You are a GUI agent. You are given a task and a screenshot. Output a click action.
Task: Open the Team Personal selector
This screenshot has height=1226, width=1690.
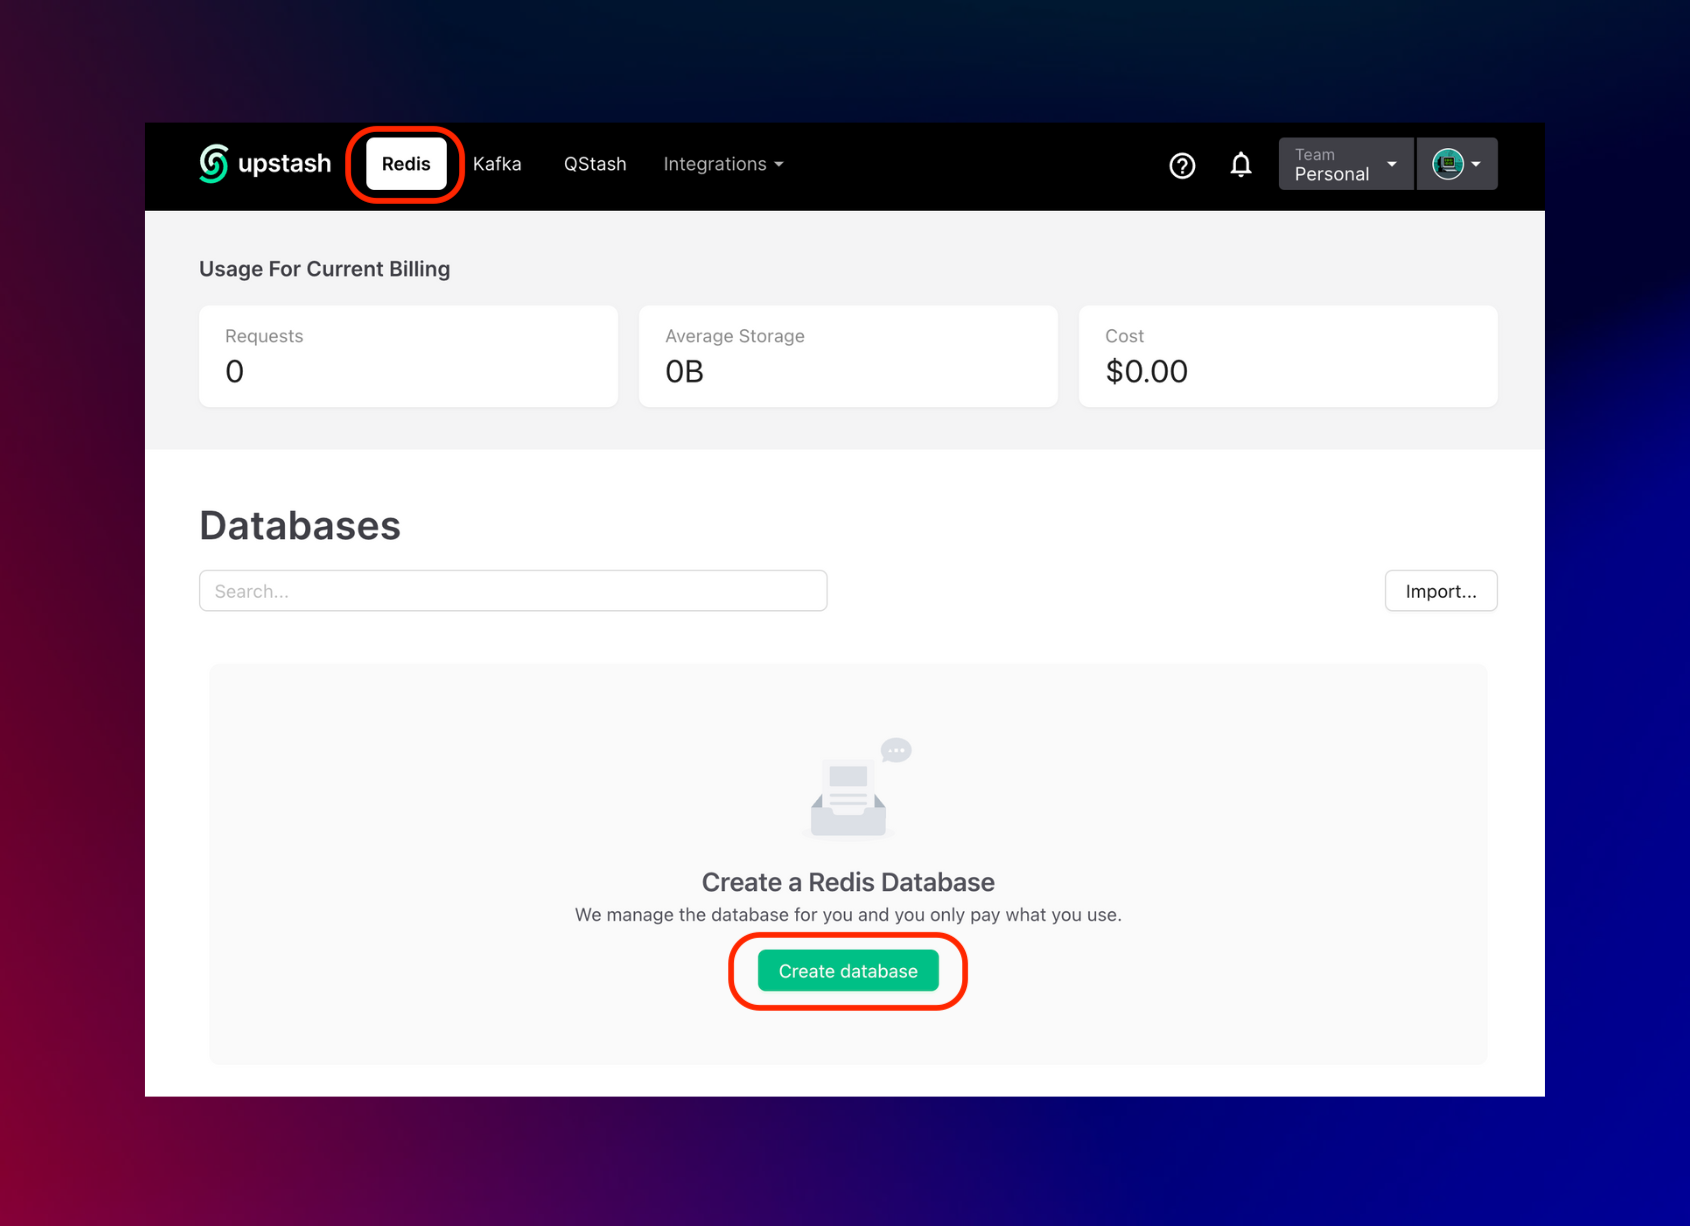(1345, 164)
